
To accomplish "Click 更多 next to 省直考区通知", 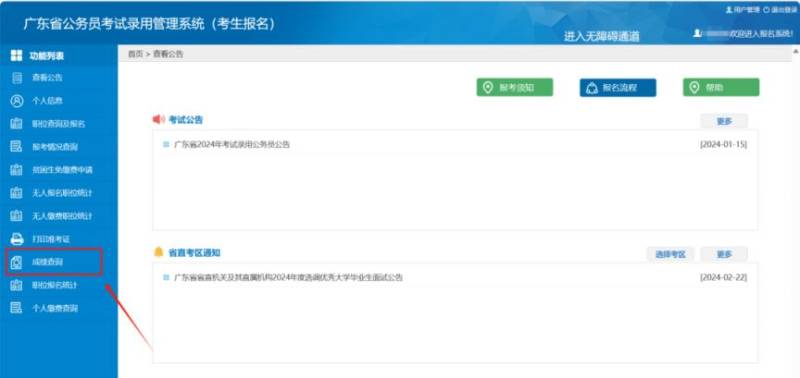I will 724,255.
